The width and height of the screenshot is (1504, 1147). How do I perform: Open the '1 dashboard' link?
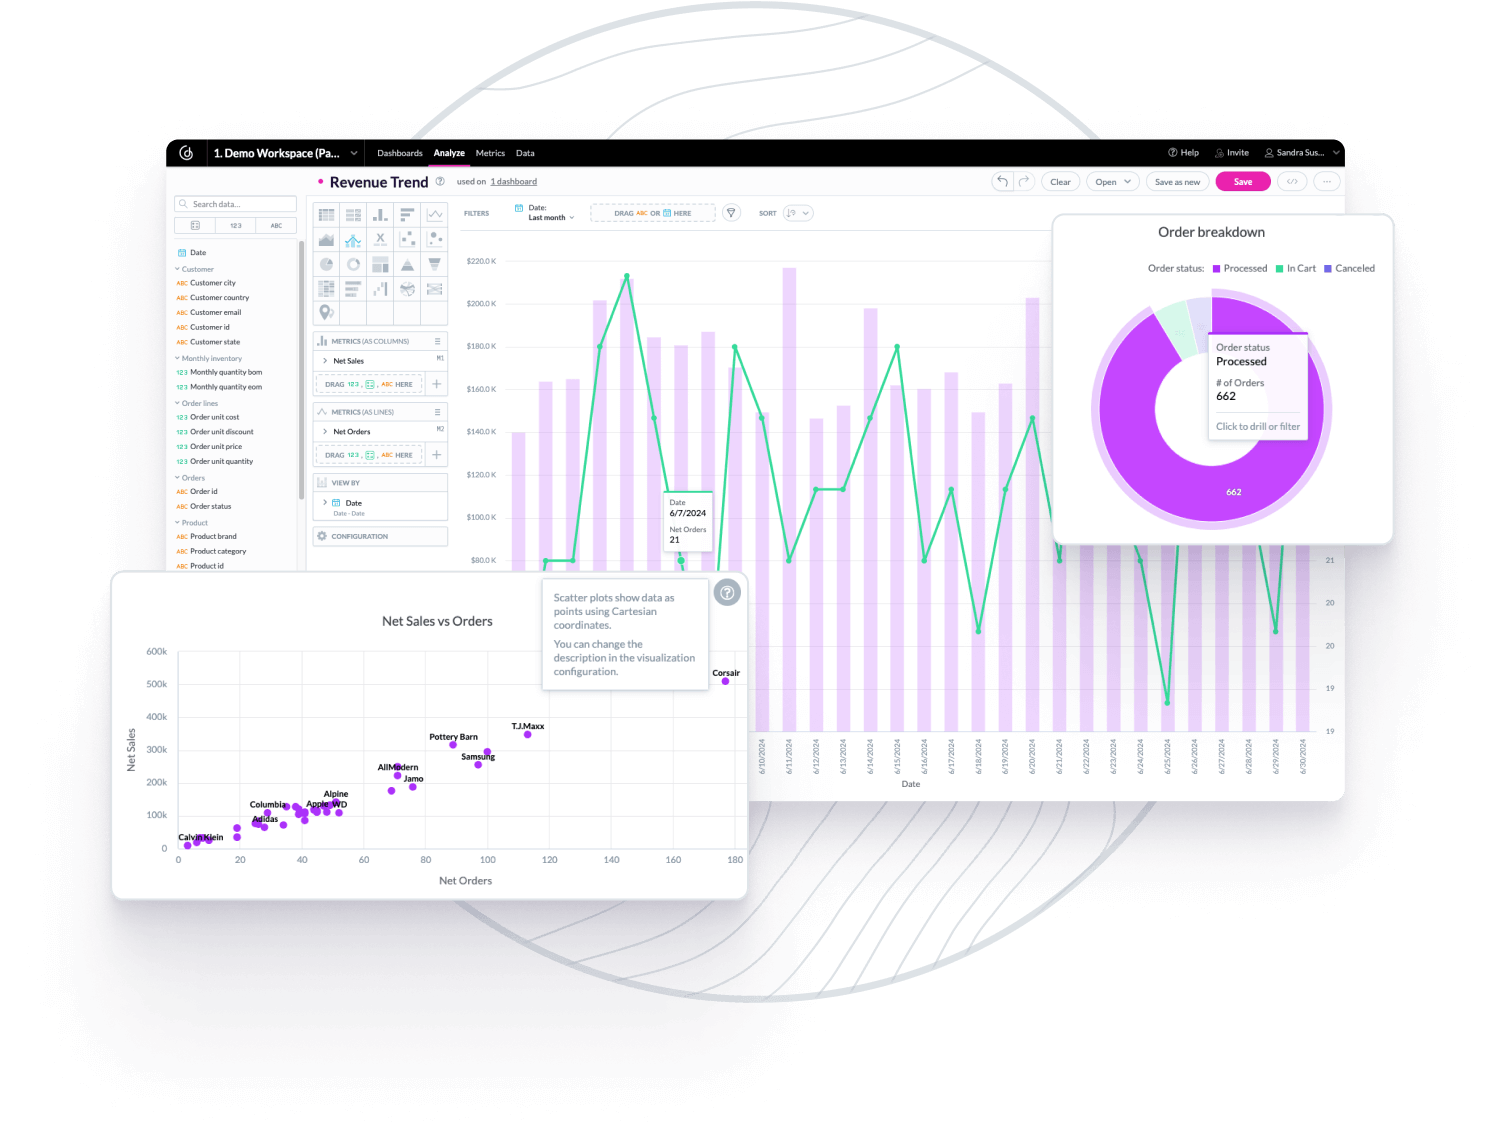click(x=514, y=182)
